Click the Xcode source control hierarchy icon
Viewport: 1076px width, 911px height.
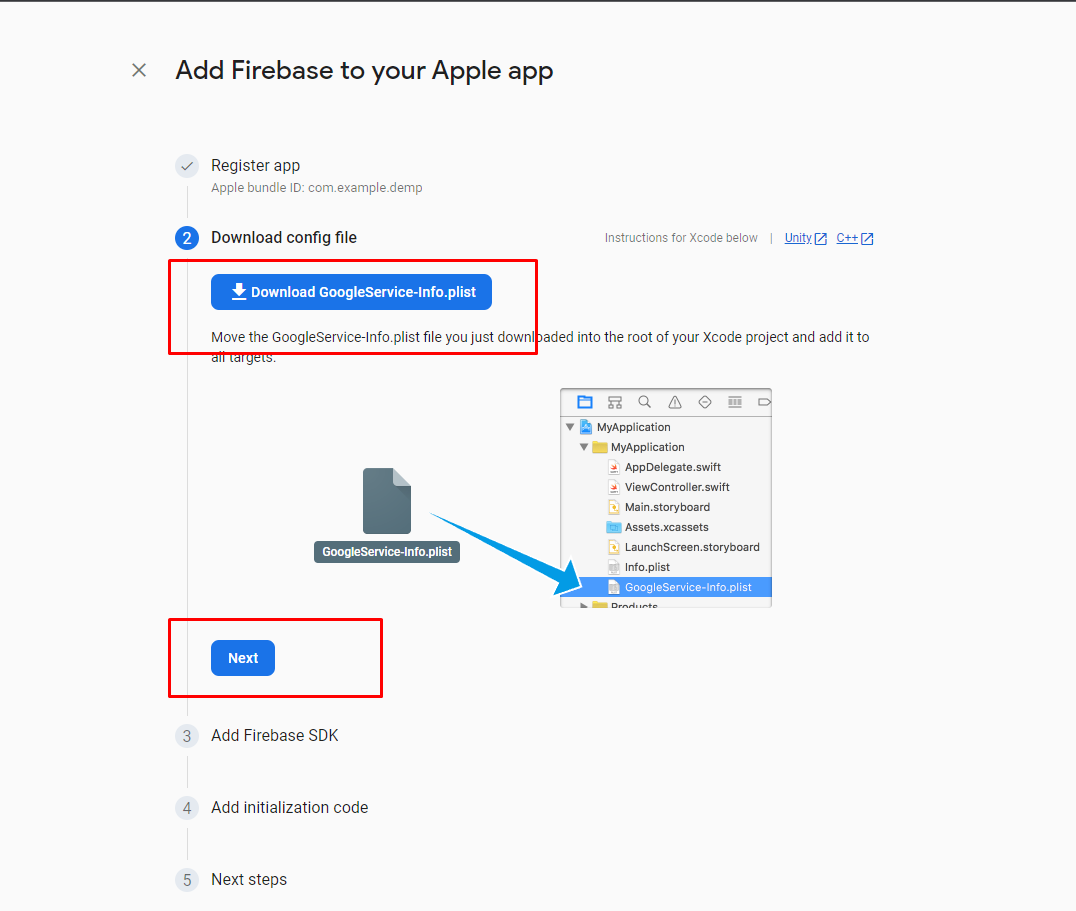click(x=615, y=402)
